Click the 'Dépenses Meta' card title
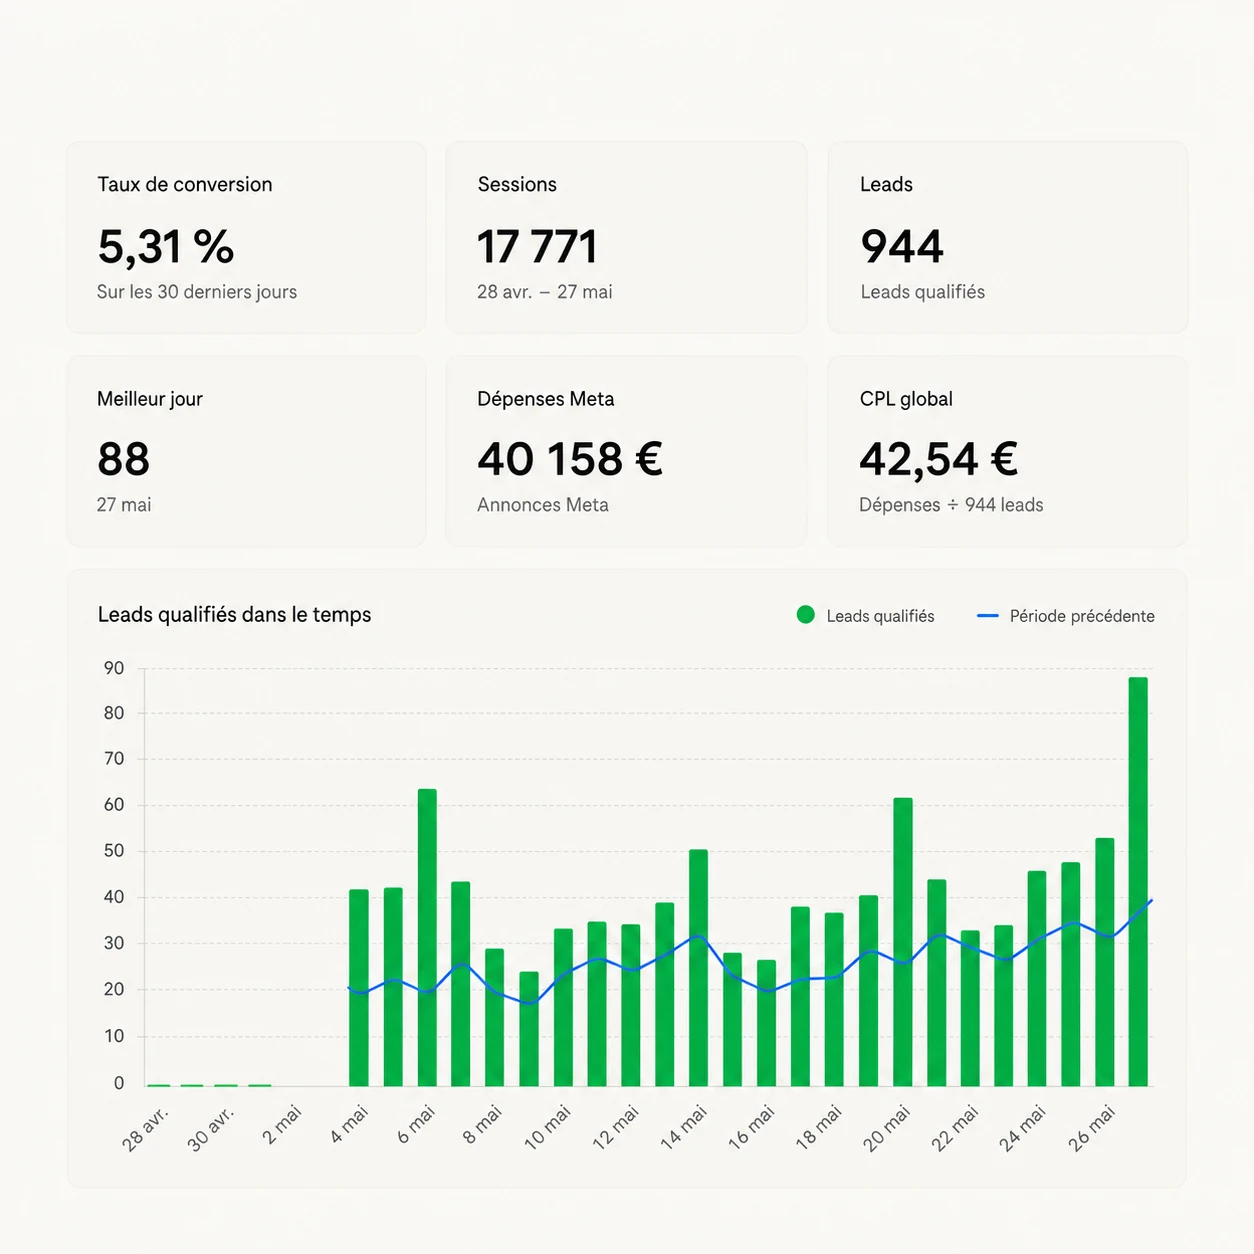This screenshot has height=1254, width=1254. click(x=546, y=399)
